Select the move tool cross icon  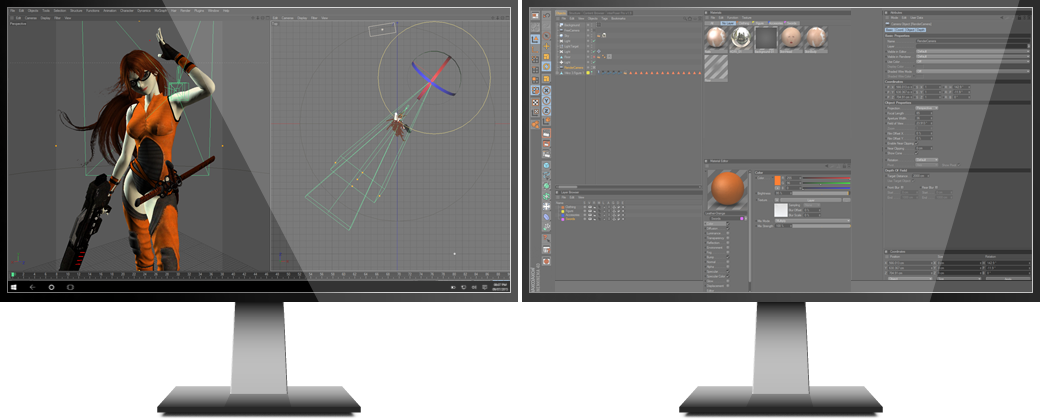tap(547, 46)
